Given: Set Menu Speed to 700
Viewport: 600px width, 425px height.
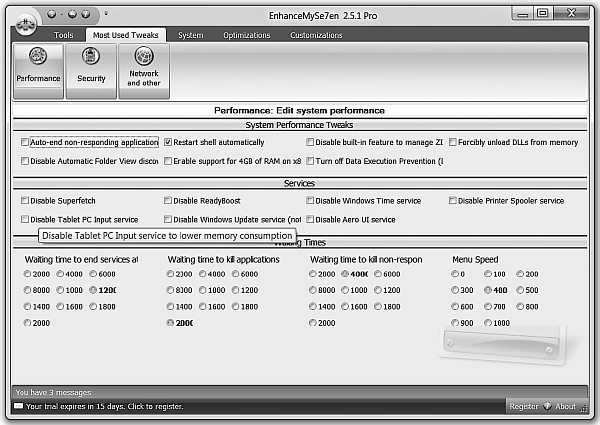Looking at the screenshot, I should [x=488, y=306].
